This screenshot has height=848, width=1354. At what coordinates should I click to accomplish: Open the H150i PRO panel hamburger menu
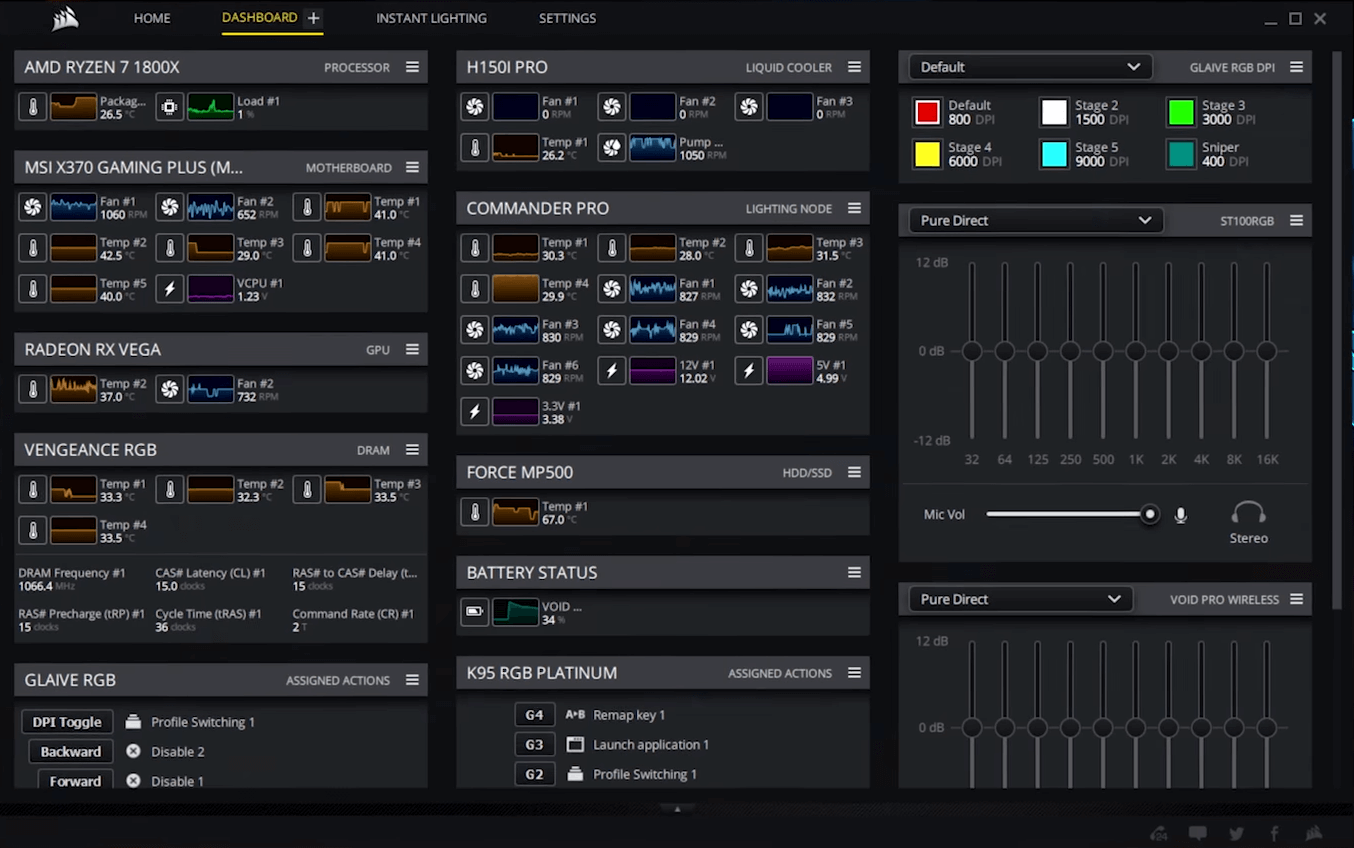[x=854, y=67]
